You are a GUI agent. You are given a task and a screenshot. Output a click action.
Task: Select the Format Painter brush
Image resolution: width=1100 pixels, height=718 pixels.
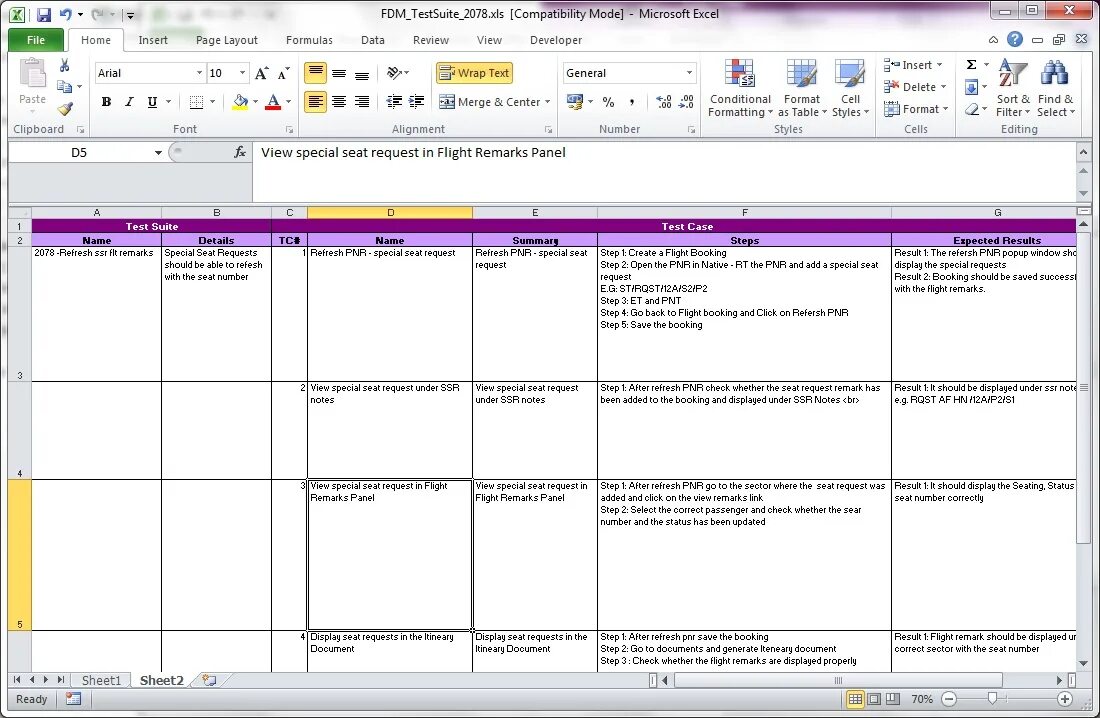click(65, 109)
